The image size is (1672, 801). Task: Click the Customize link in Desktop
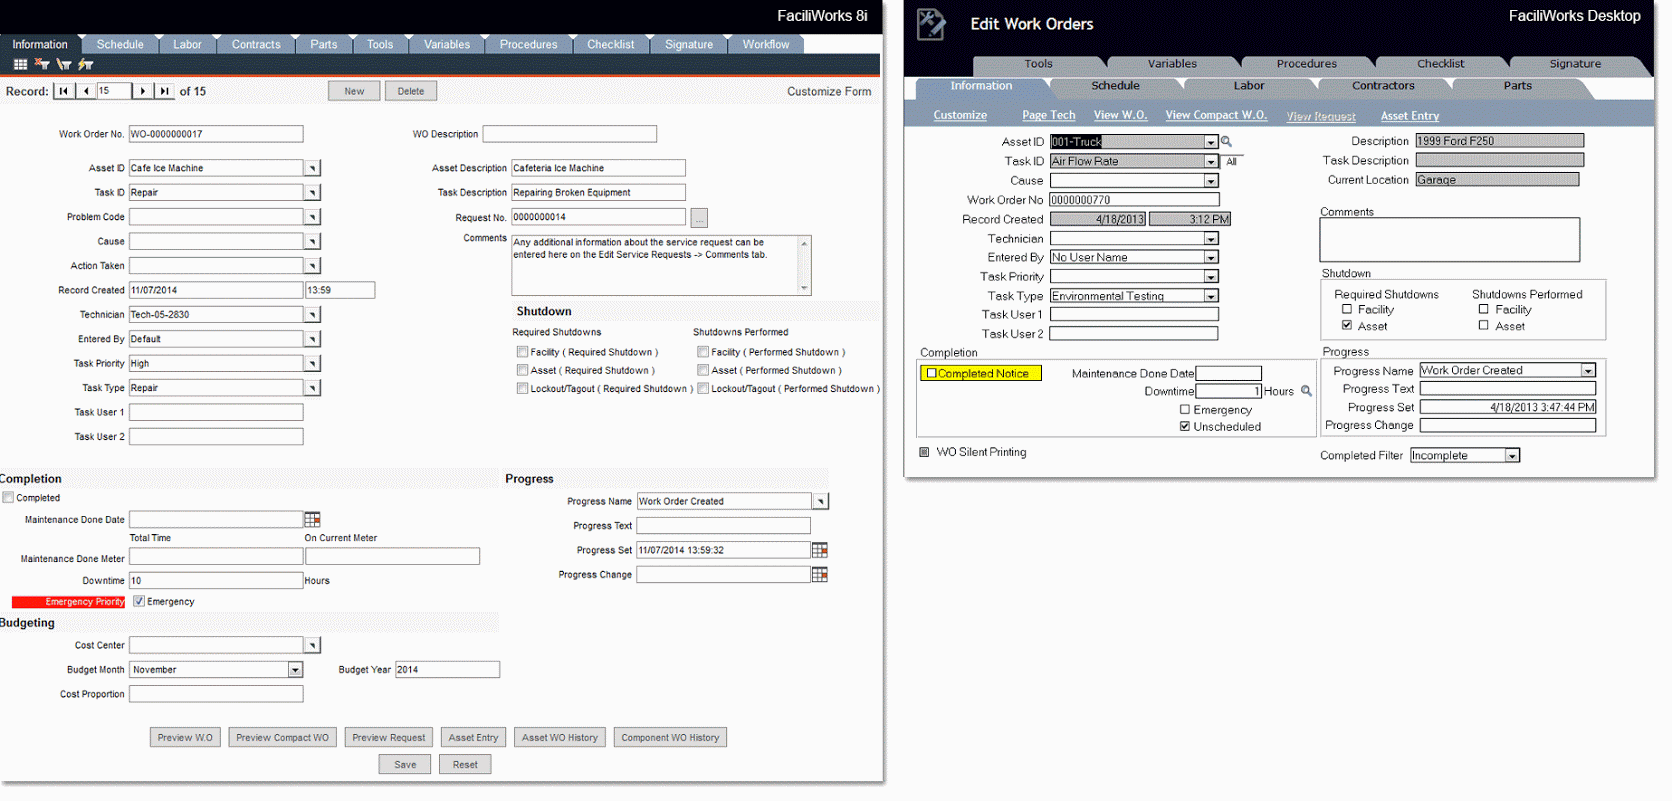click(x=960, y=115)
